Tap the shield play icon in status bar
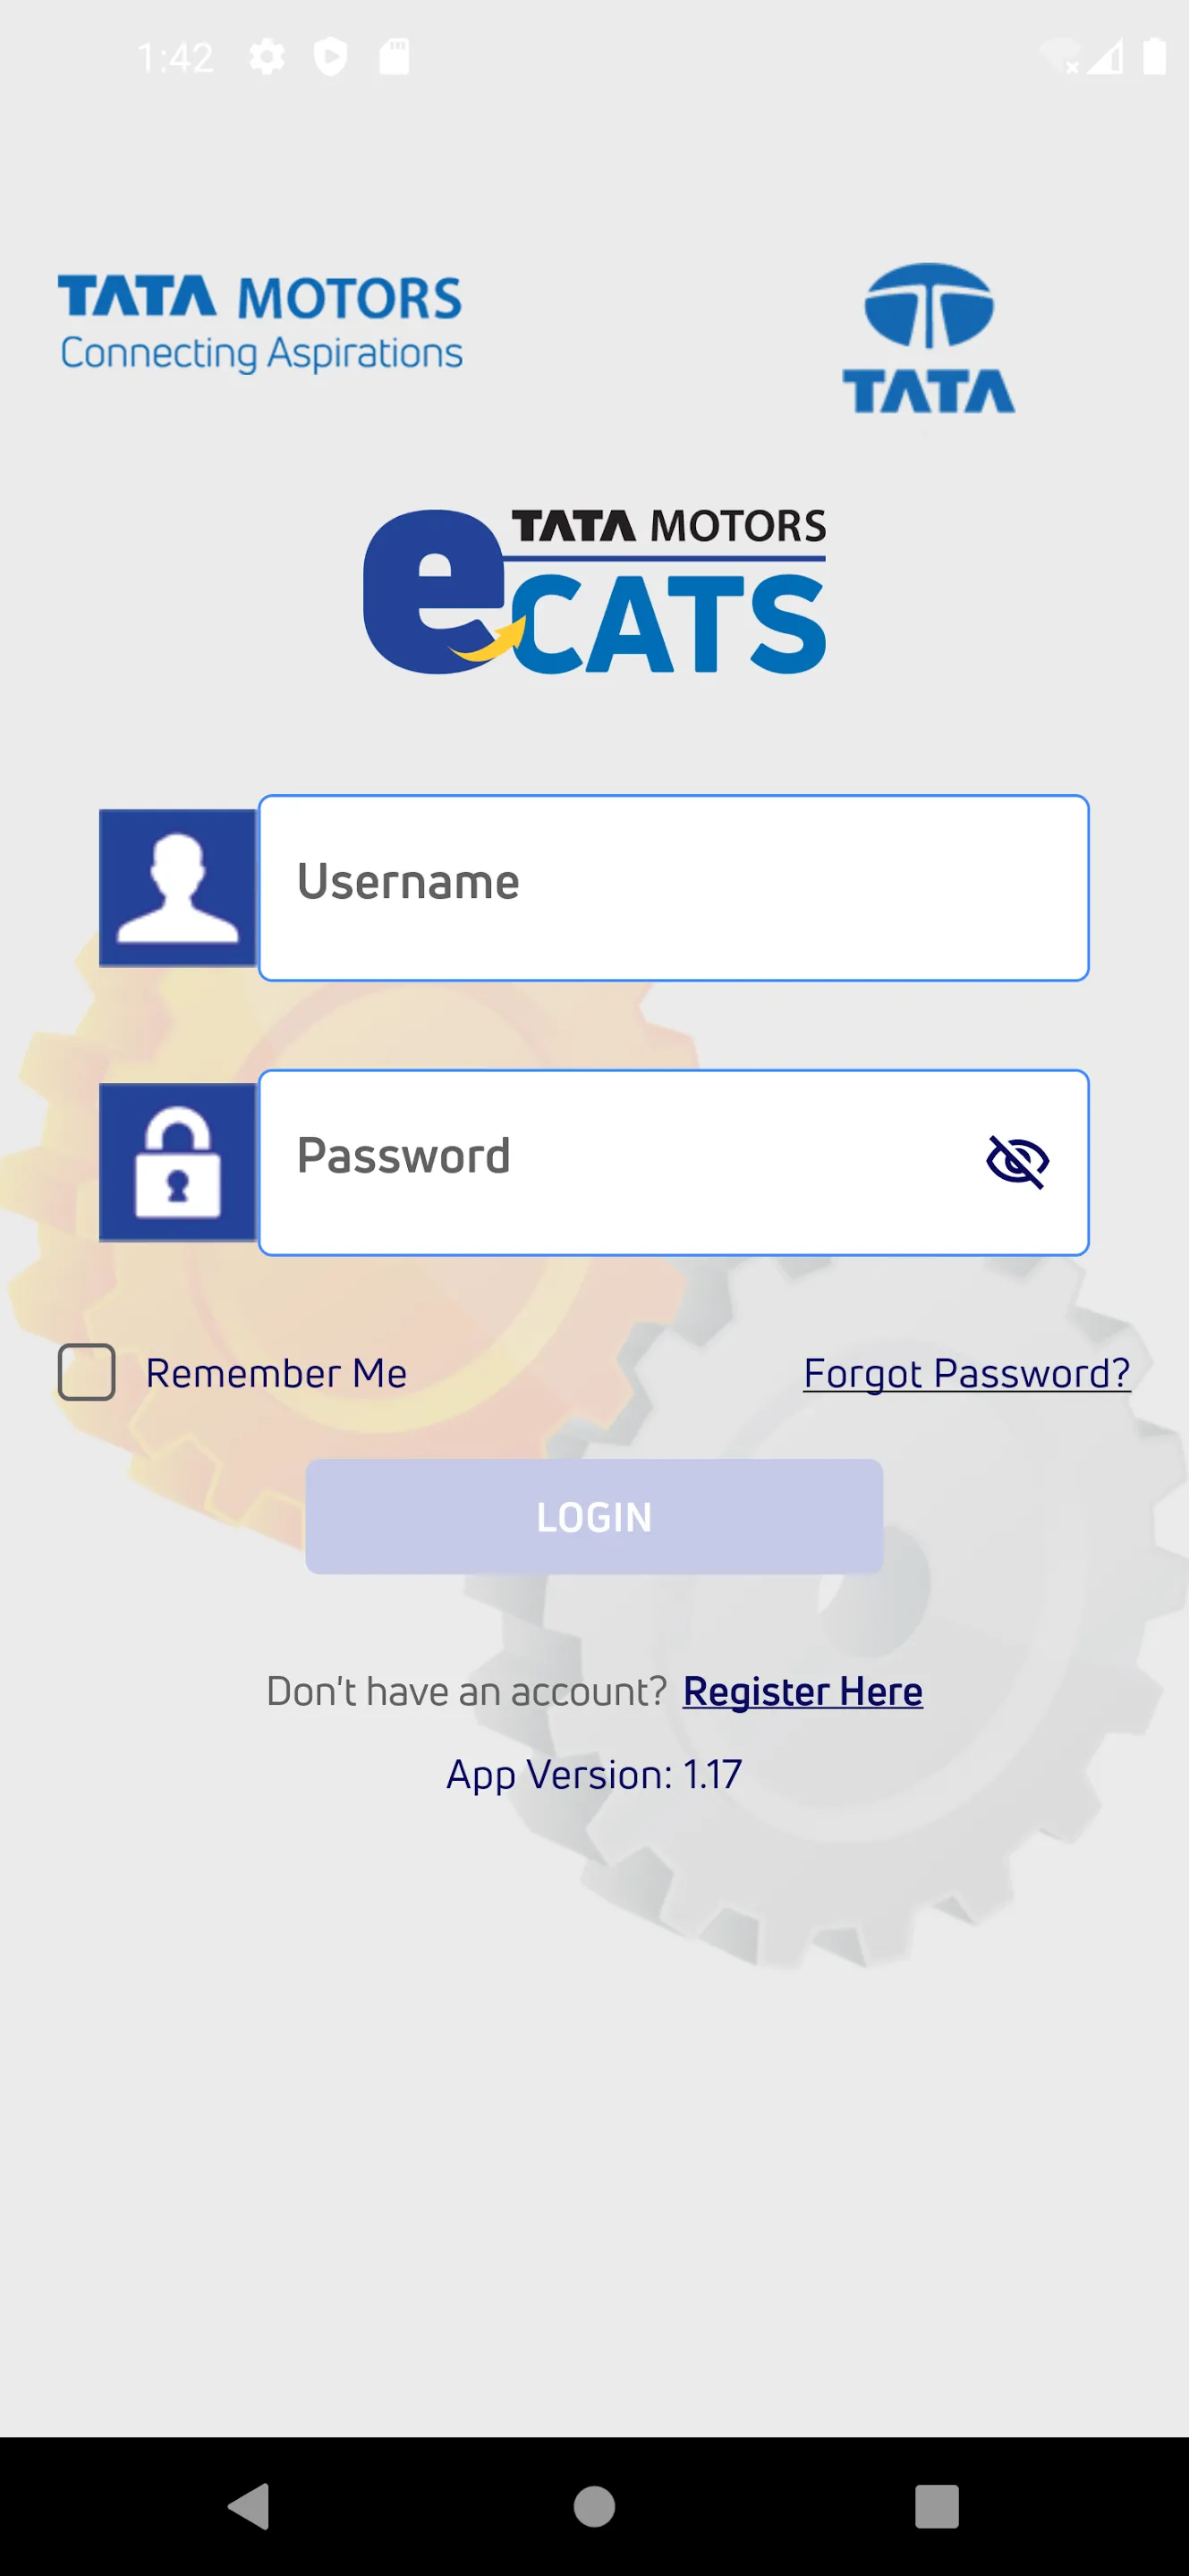 point(331,57)
